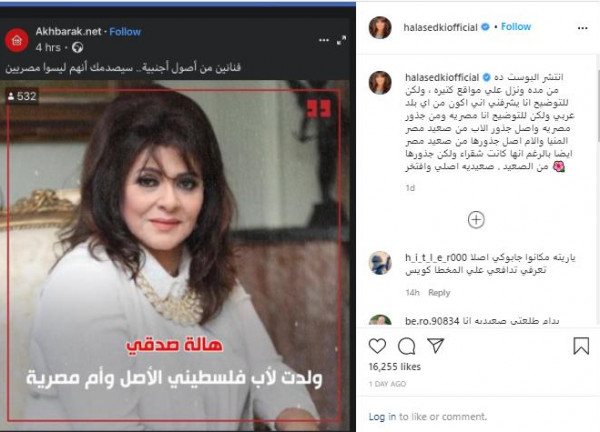Open Instagram post options three dots
The image size is (600, 432).
point(582,28)
